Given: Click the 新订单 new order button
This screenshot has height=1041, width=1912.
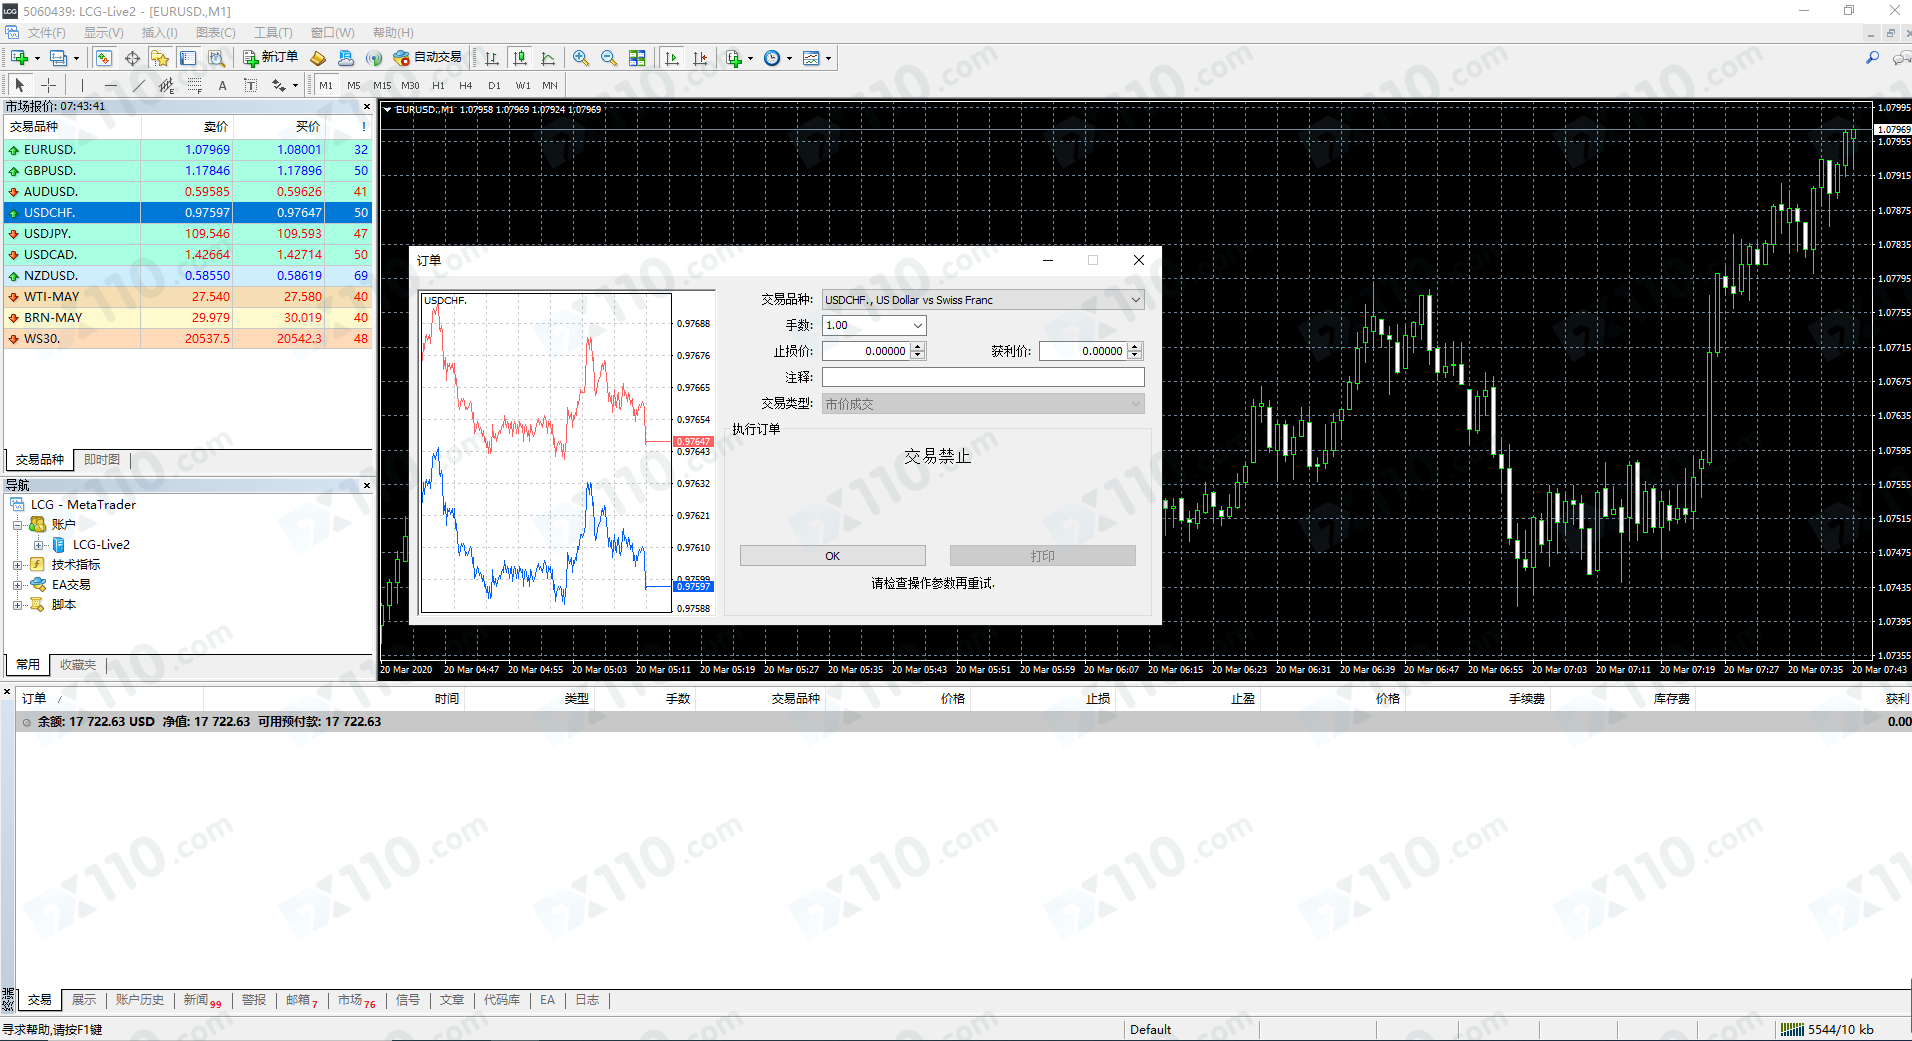Looking at the screenshot, I should [x=270, y=58].
